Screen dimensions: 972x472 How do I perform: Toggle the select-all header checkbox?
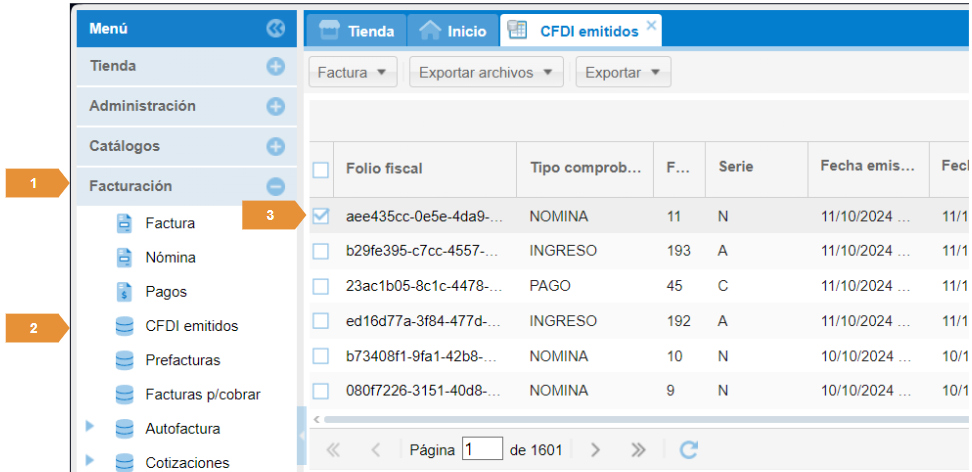click(321, 169)
